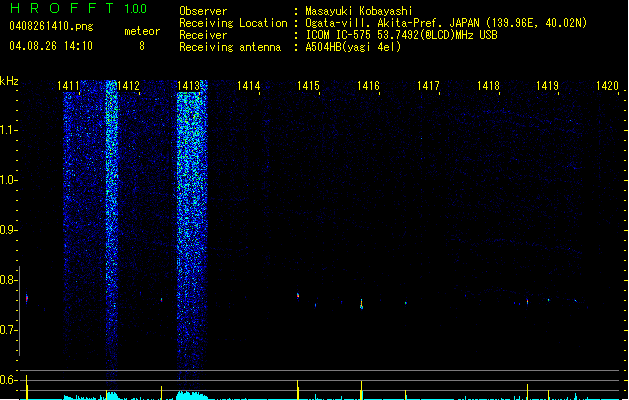Click the Receiving Location label
Screen dimensions: 629x400
point(233,23)
